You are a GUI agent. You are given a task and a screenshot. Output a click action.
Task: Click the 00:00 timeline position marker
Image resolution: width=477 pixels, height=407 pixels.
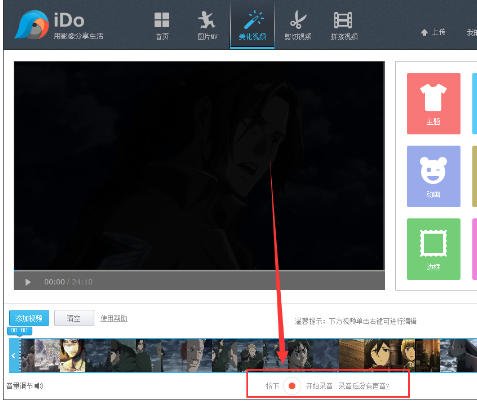coord(19,331)
